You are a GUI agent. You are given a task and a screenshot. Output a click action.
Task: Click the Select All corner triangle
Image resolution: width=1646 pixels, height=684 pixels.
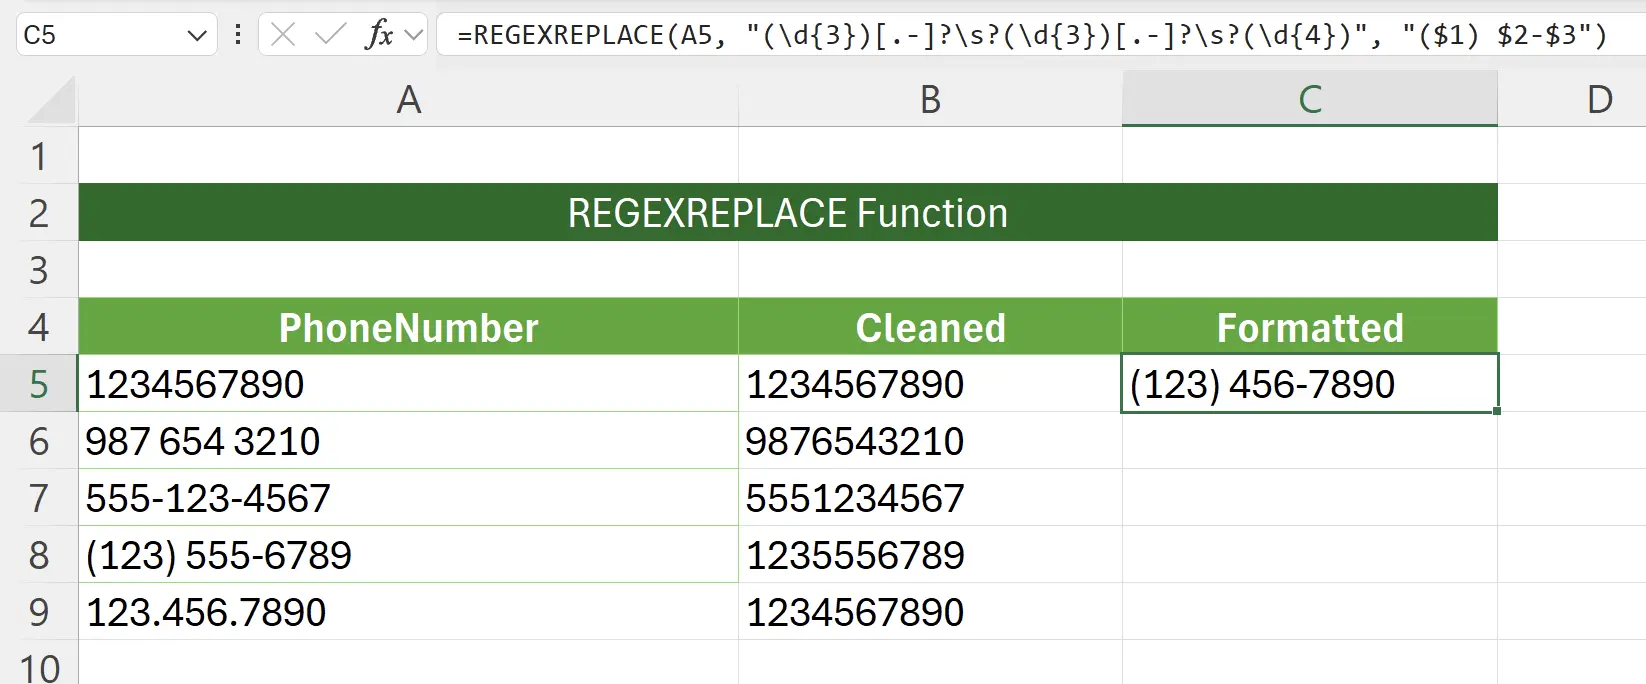(x=50, y=99)
